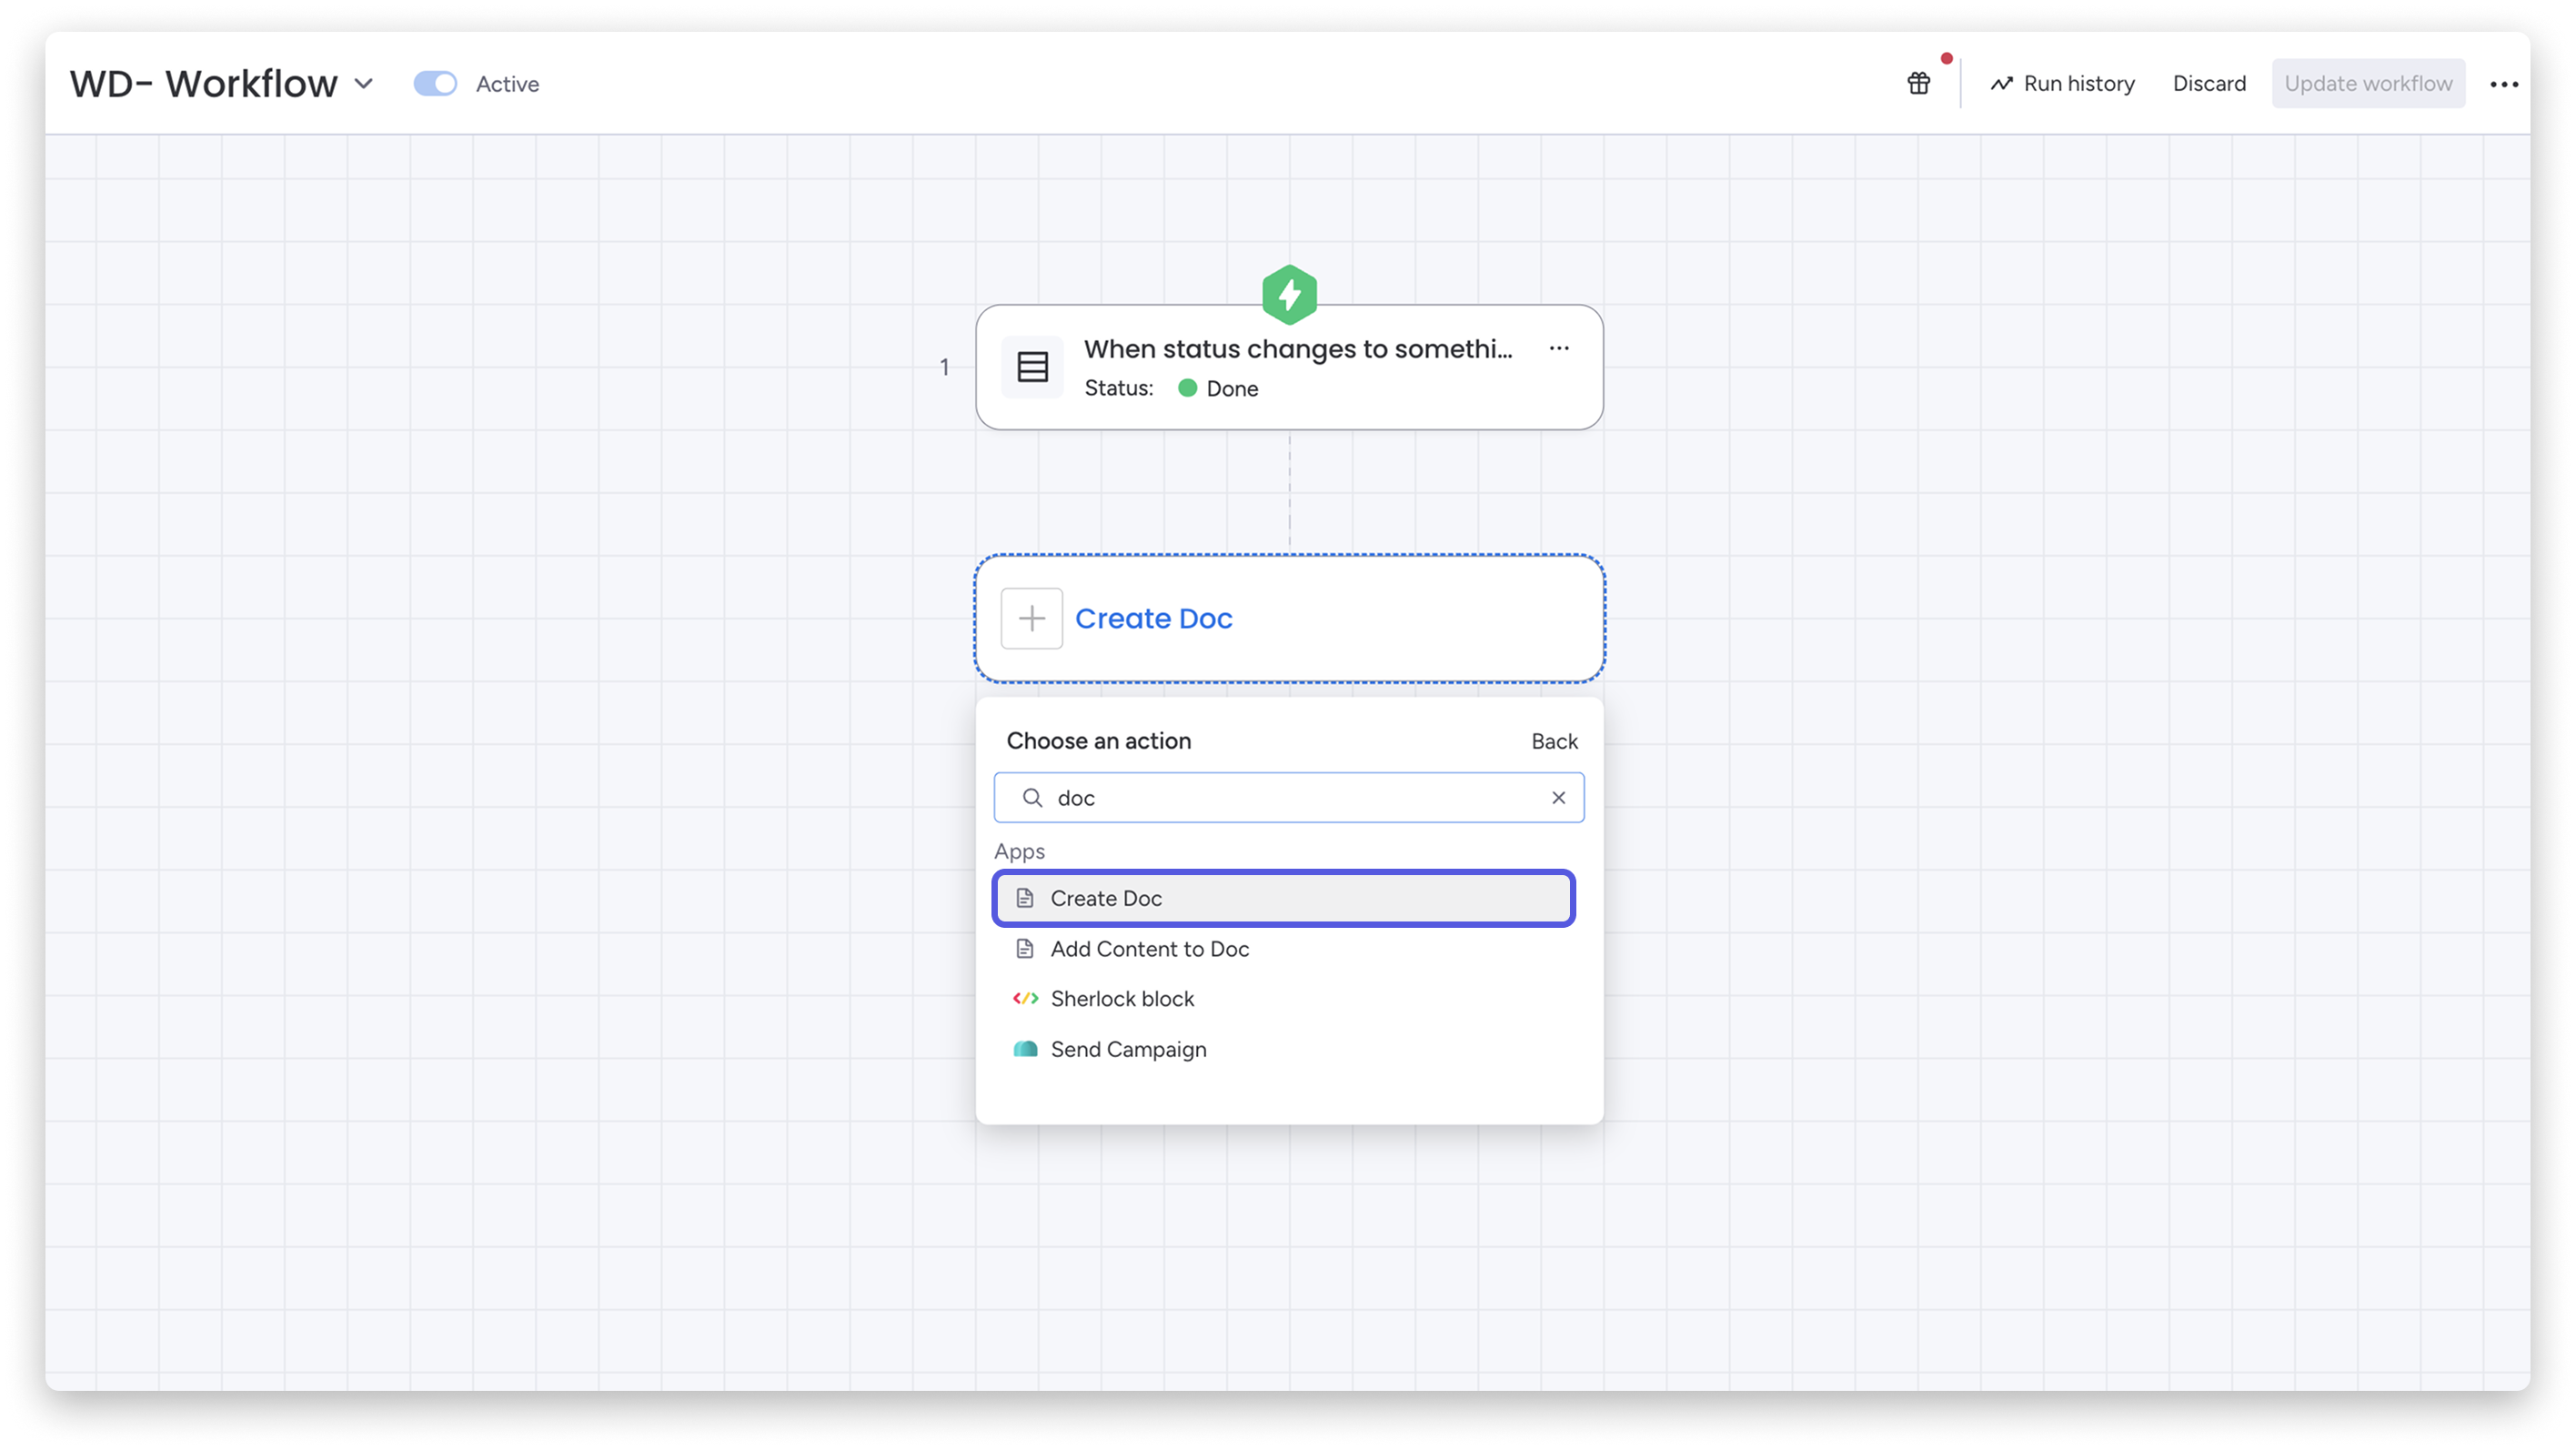The height and width of the screenshot is (1450, 2576).
Task: Select the Create Doc action entry
Action: coord(1105,898)
